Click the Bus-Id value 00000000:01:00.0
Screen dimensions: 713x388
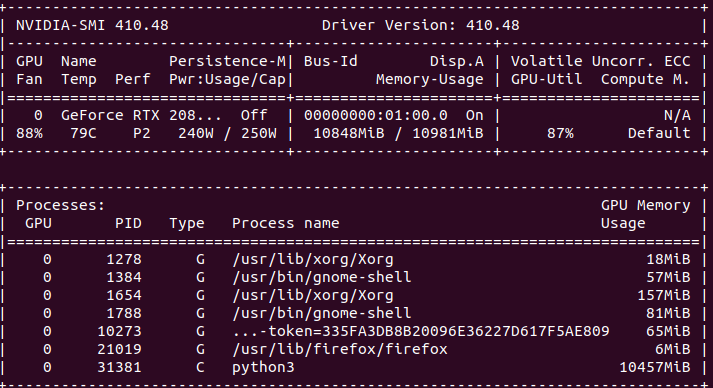click(376, 116)
